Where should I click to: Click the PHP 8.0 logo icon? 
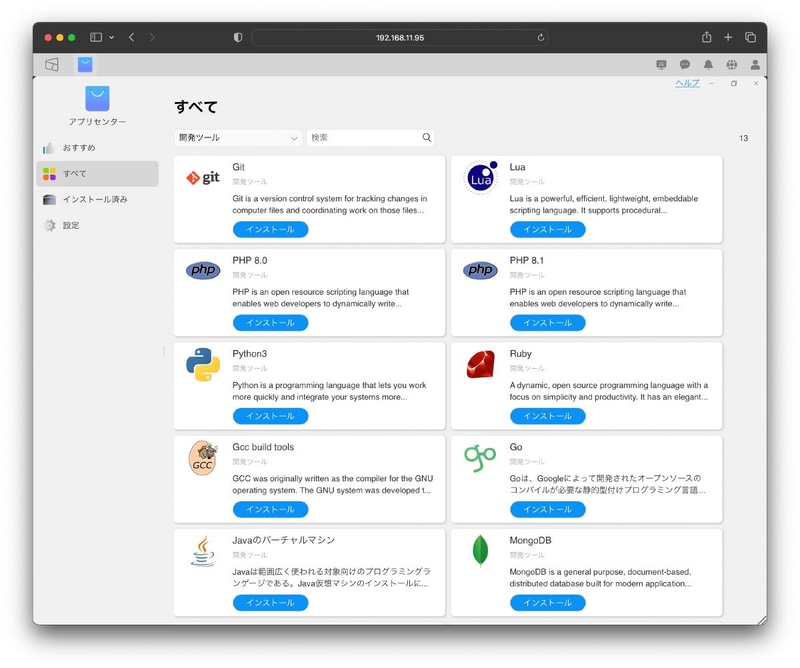pos(203,270)
